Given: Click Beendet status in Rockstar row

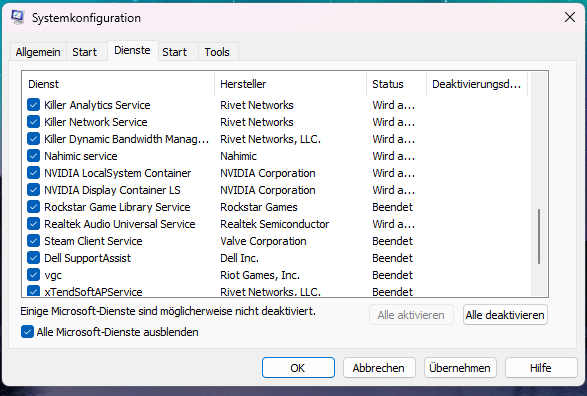Looking at the screenshot, I should pos(392,207).
